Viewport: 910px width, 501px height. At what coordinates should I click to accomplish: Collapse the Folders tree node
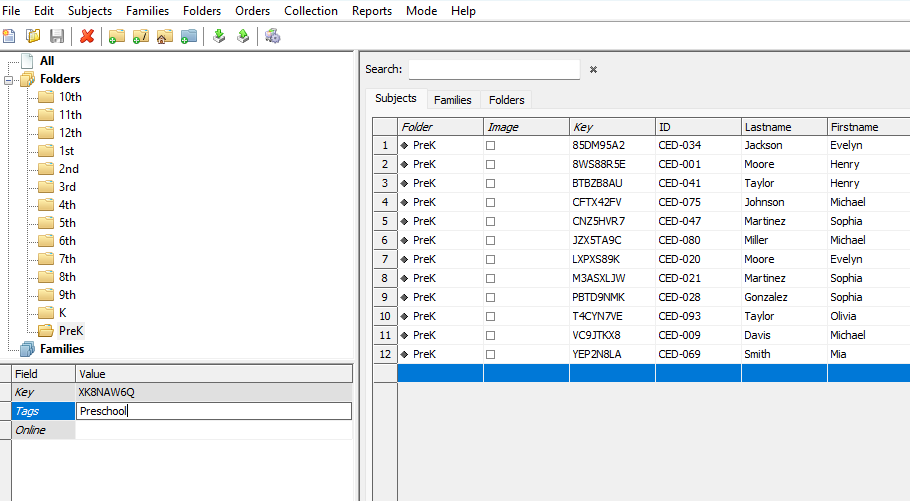click(x=10, y=79)
